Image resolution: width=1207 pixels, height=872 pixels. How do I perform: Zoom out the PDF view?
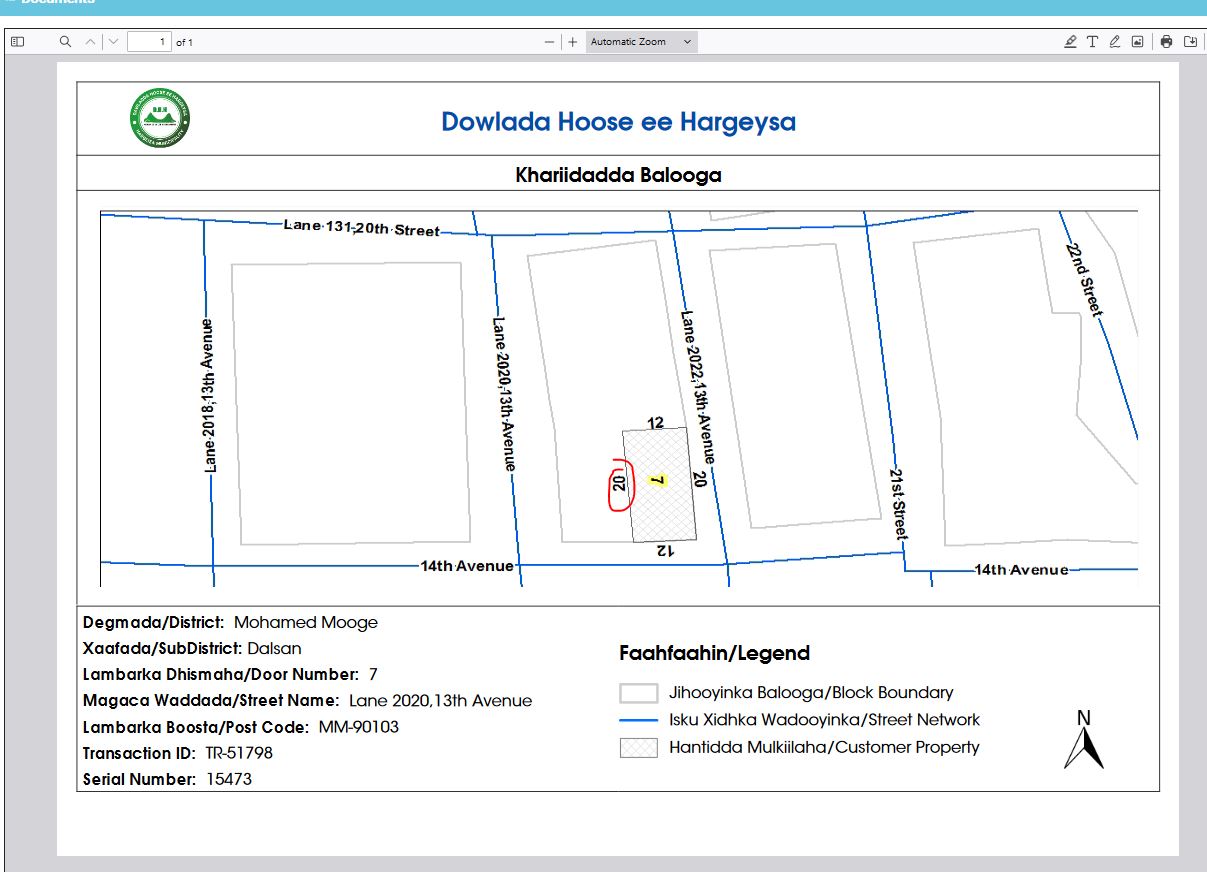(x=549, y=42)
